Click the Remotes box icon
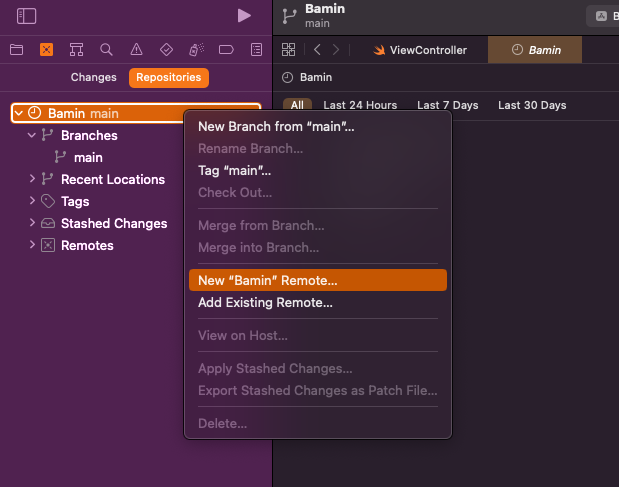Viewport: 619px width, 487px height. point(48,245)
